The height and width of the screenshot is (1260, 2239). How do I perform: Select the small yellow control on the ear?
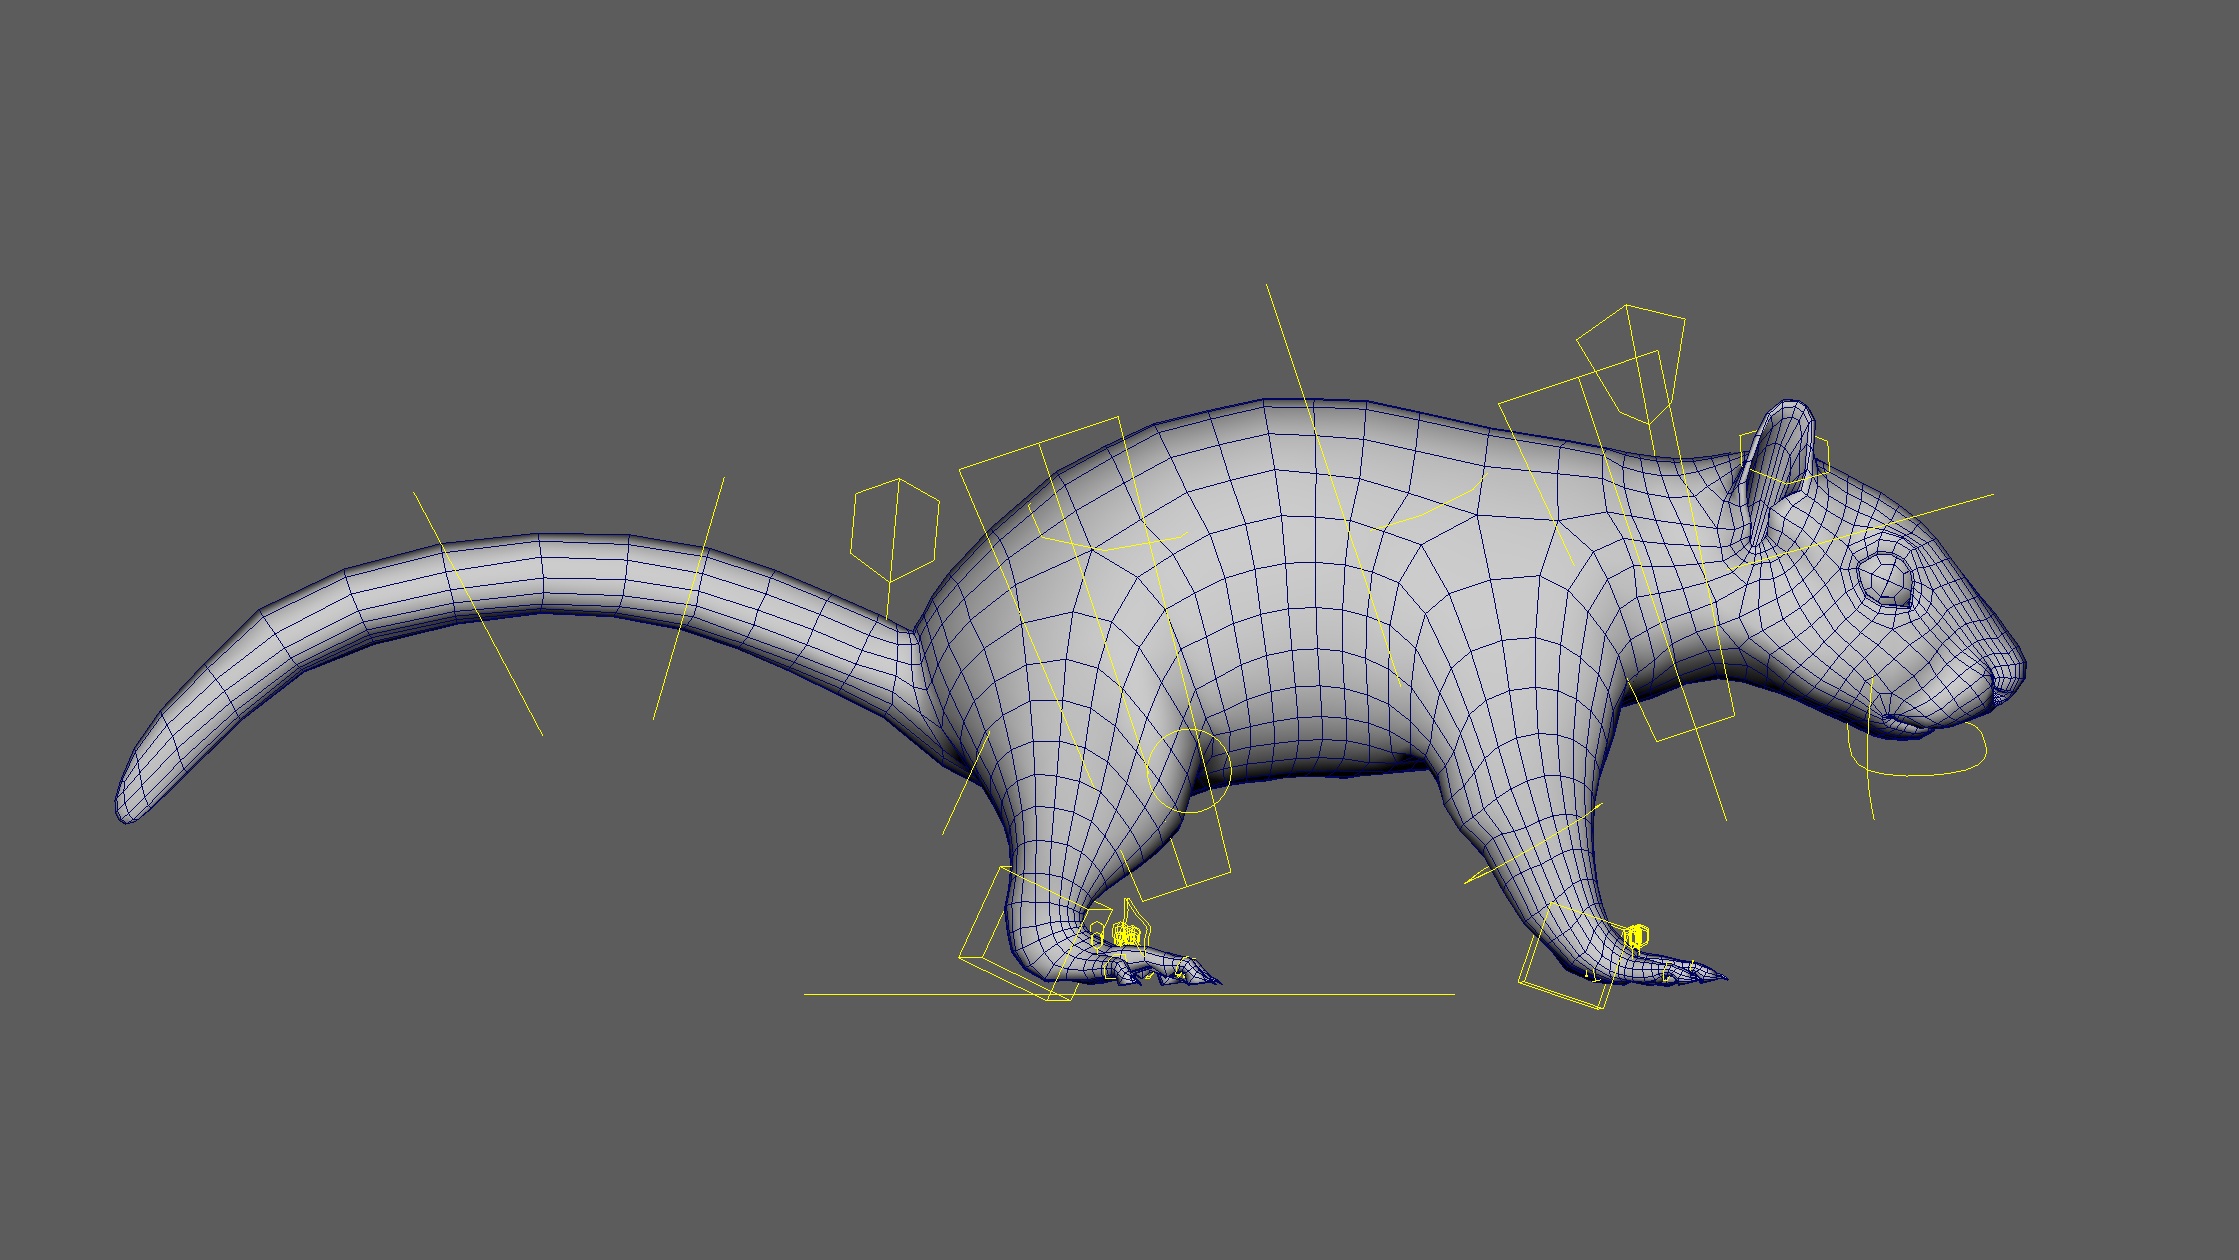point(1785,458)
